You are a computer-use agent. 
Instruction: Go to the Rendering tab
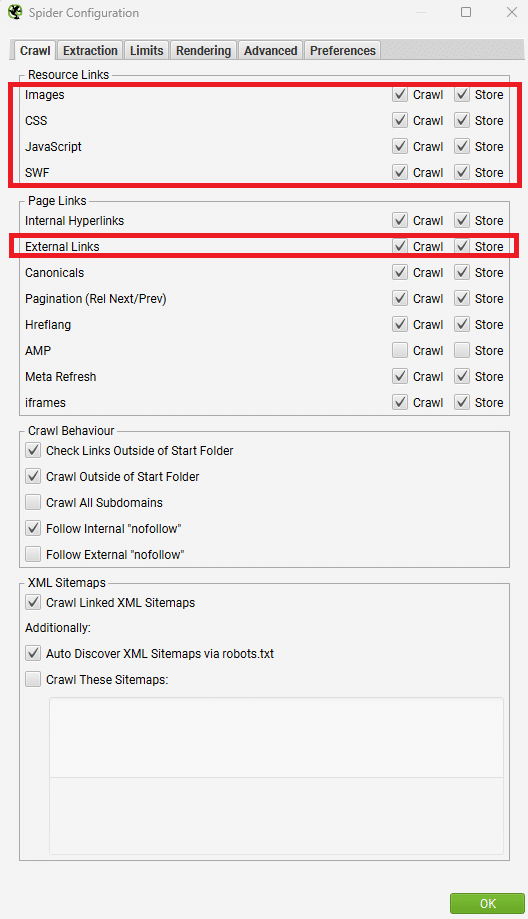click(x=203, y=50)
